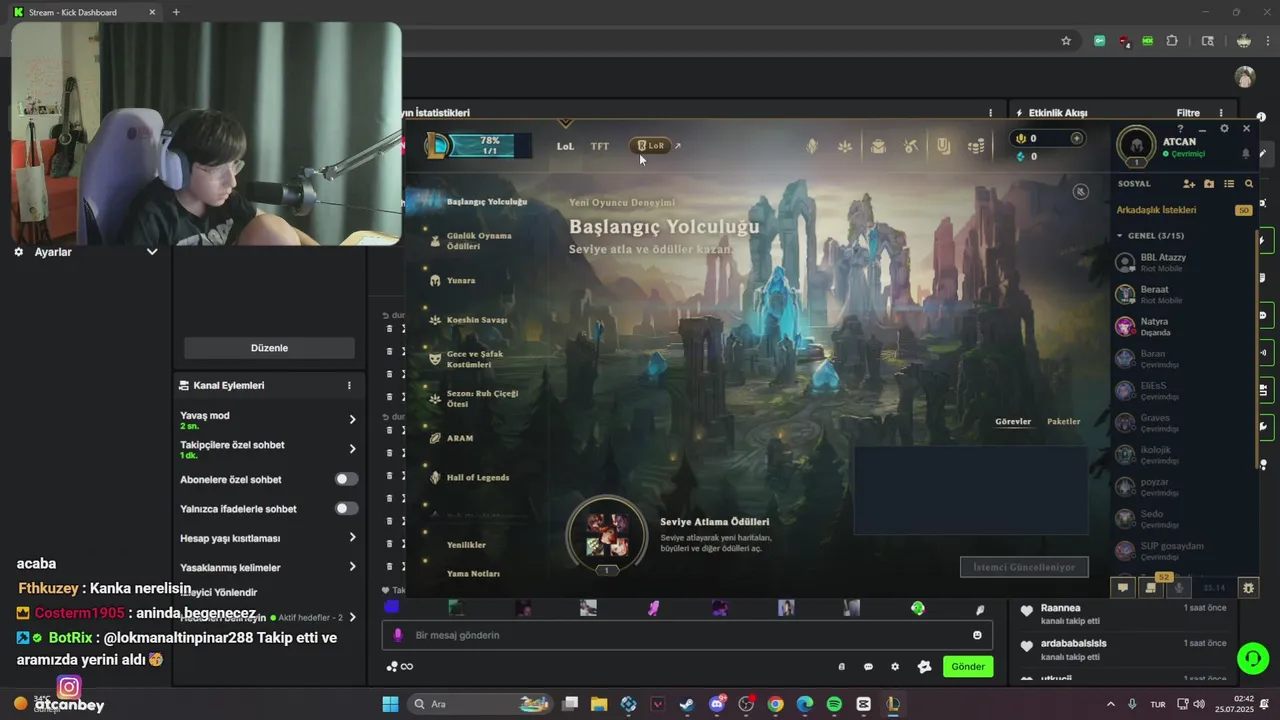
Task: Toggle Yalnızca ifadelerle sohbet switch
Action: coord(346,509)
